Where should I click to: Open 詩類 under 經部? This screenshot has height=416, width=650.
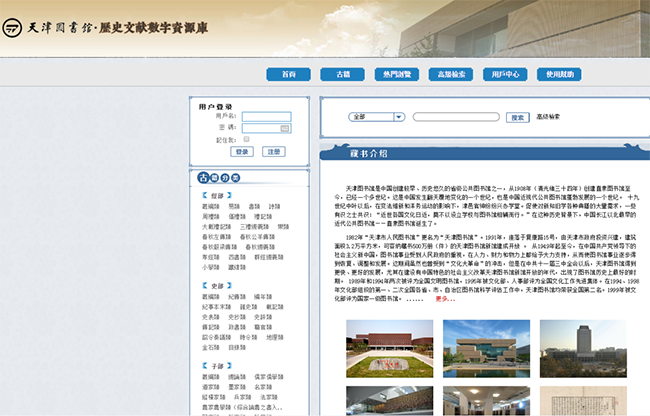pos(274,206)
